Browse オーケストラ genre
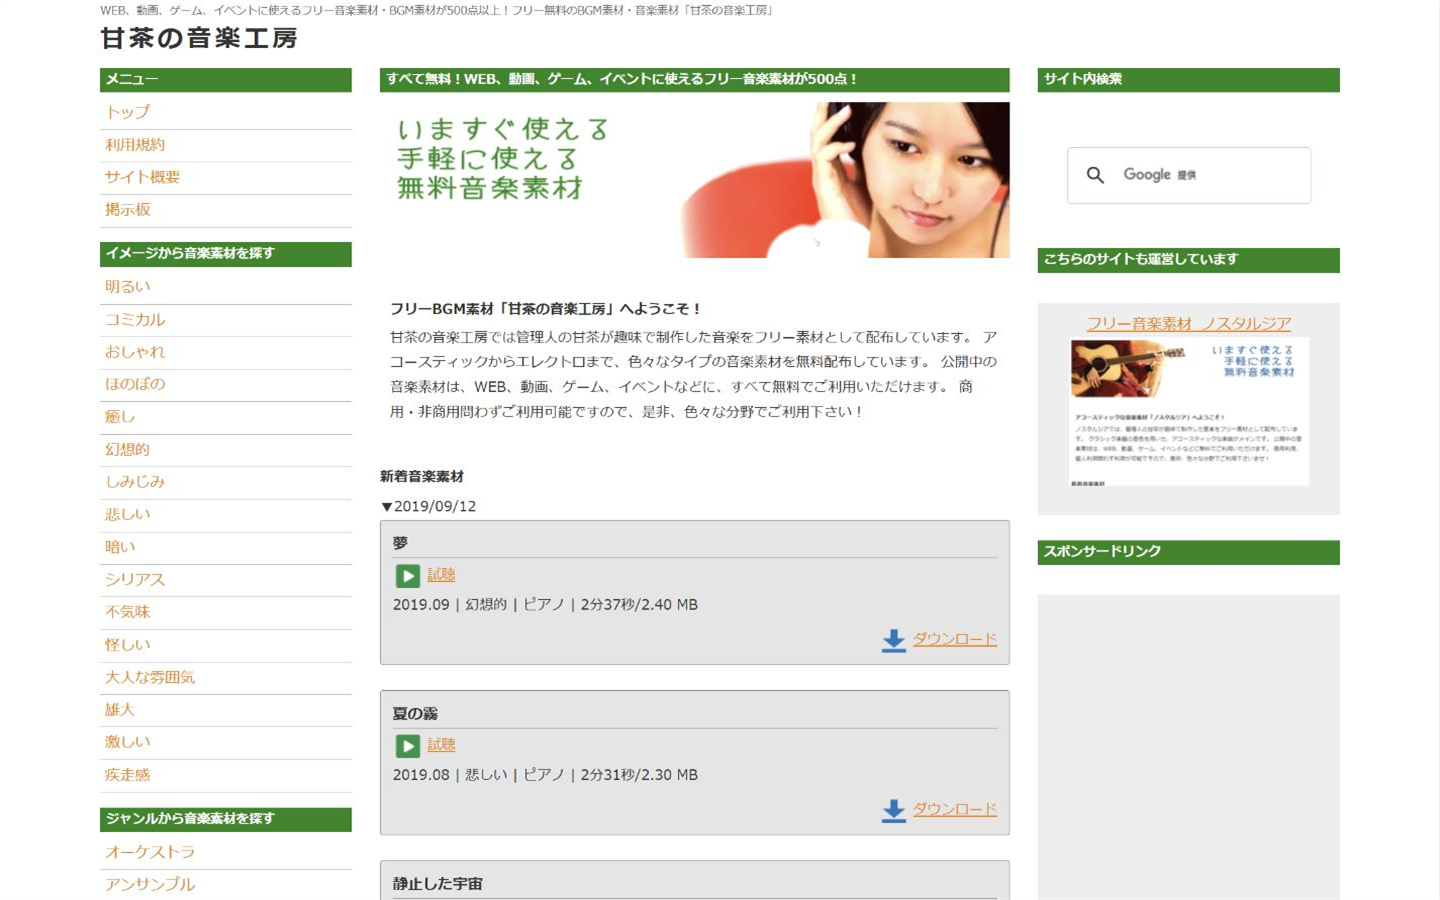 [x=150, y=852]
